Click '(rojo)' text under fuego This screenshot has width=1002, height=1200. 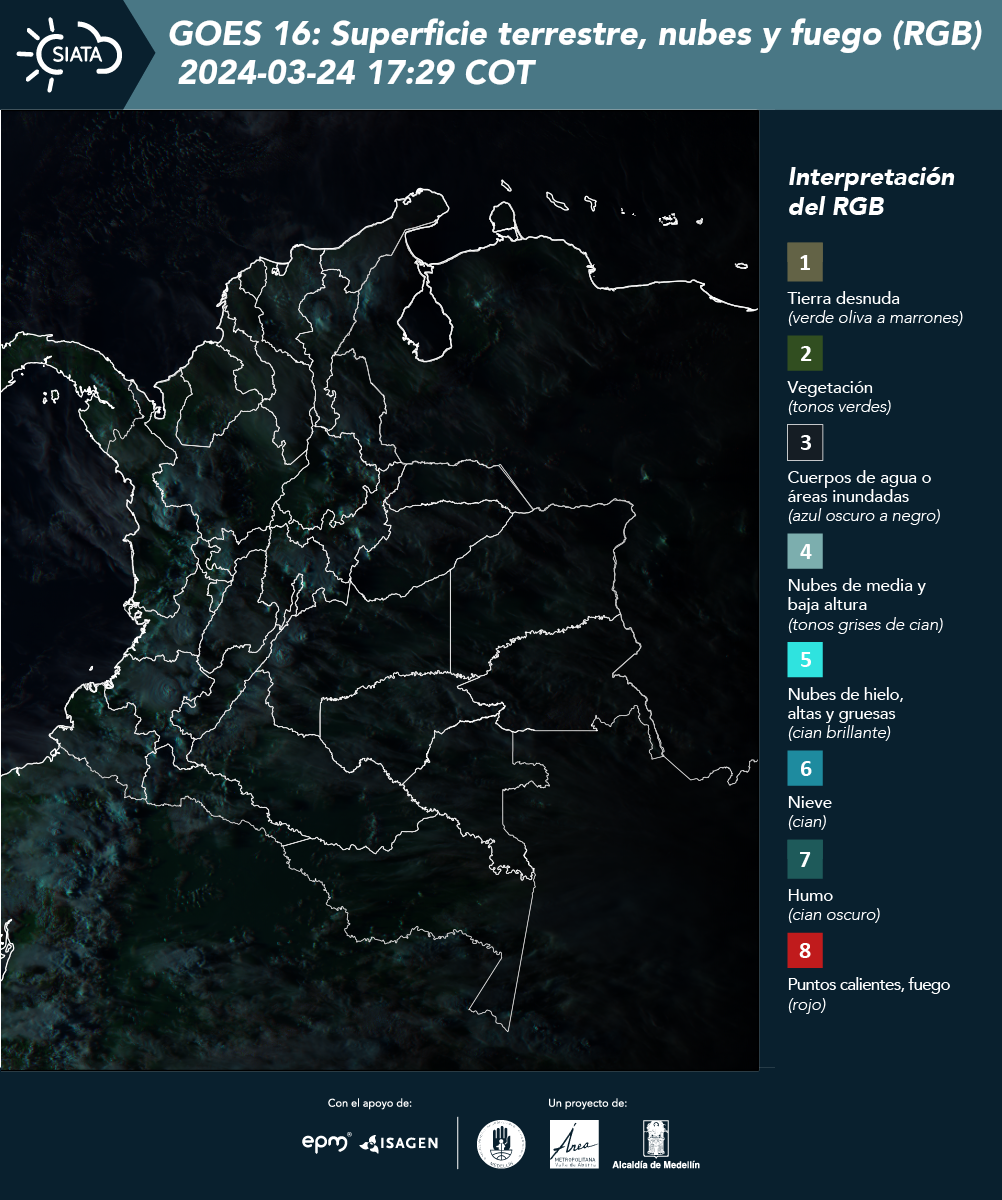pos(807,1005)
